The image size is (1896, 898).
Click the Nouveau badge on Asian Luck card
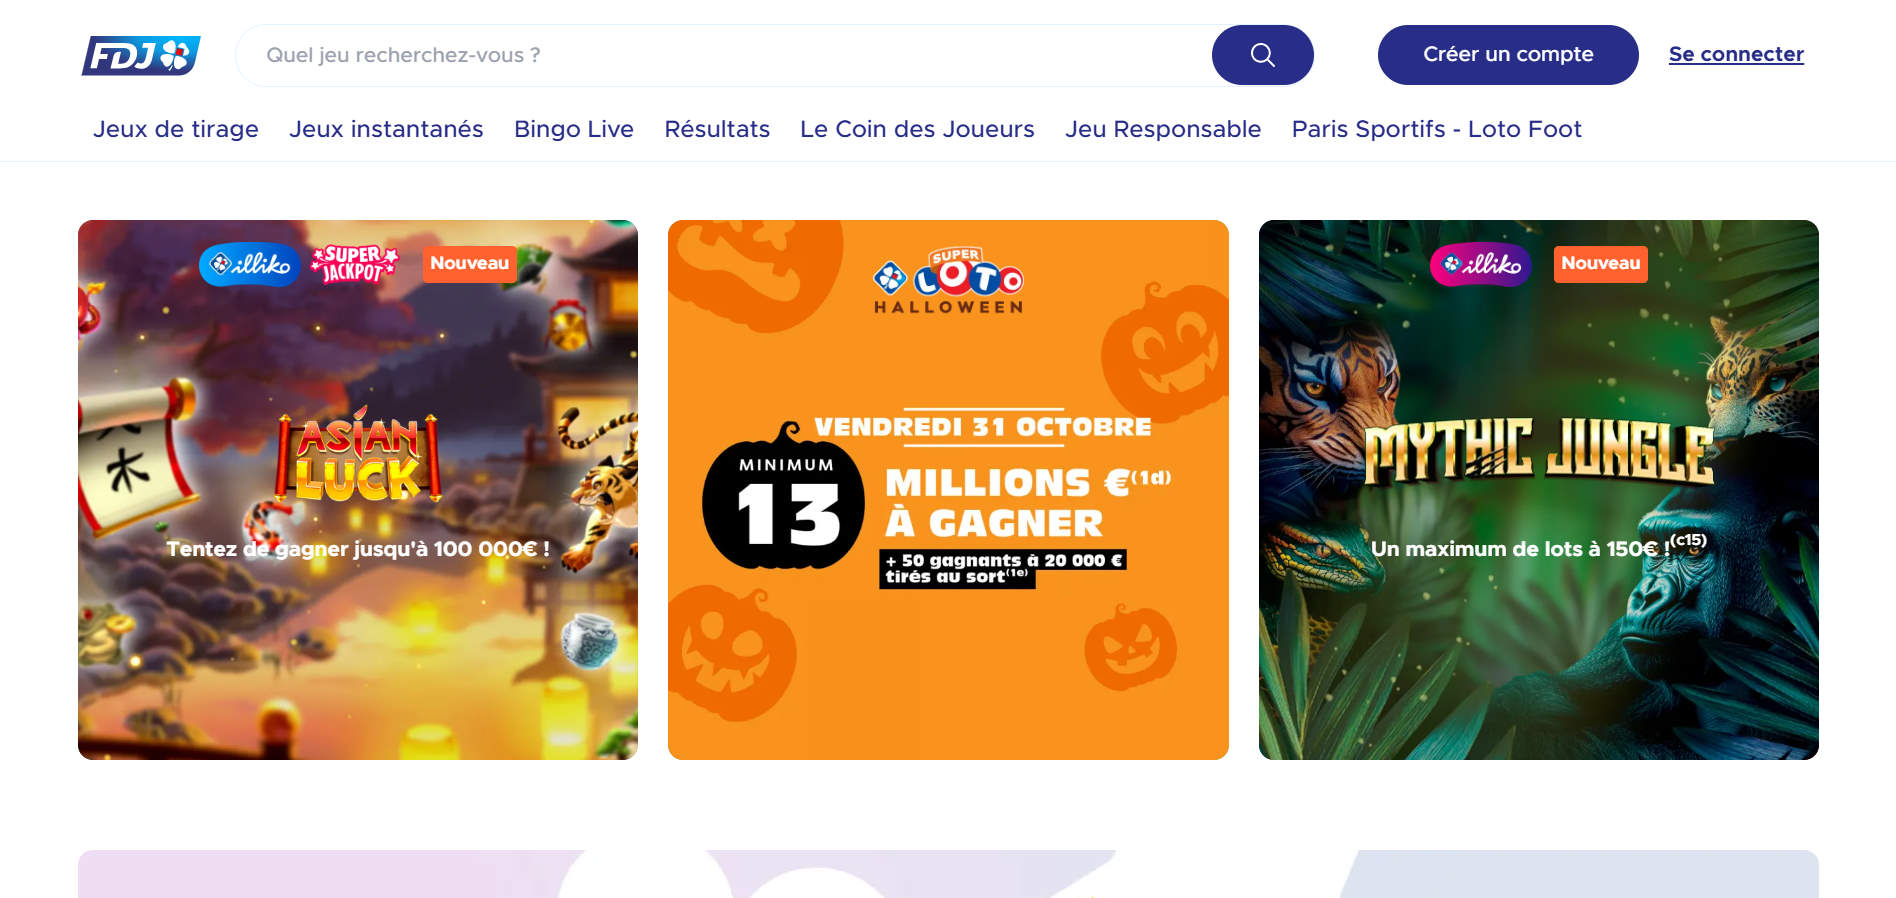[469, 264]
